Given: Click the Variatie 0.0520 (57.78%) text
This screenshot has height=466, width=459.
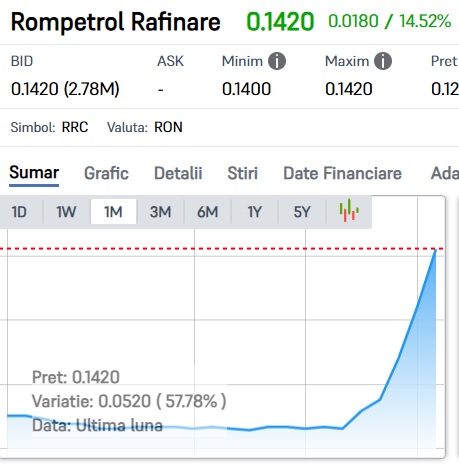Looking at the screenshot, I should click(129, 401).
